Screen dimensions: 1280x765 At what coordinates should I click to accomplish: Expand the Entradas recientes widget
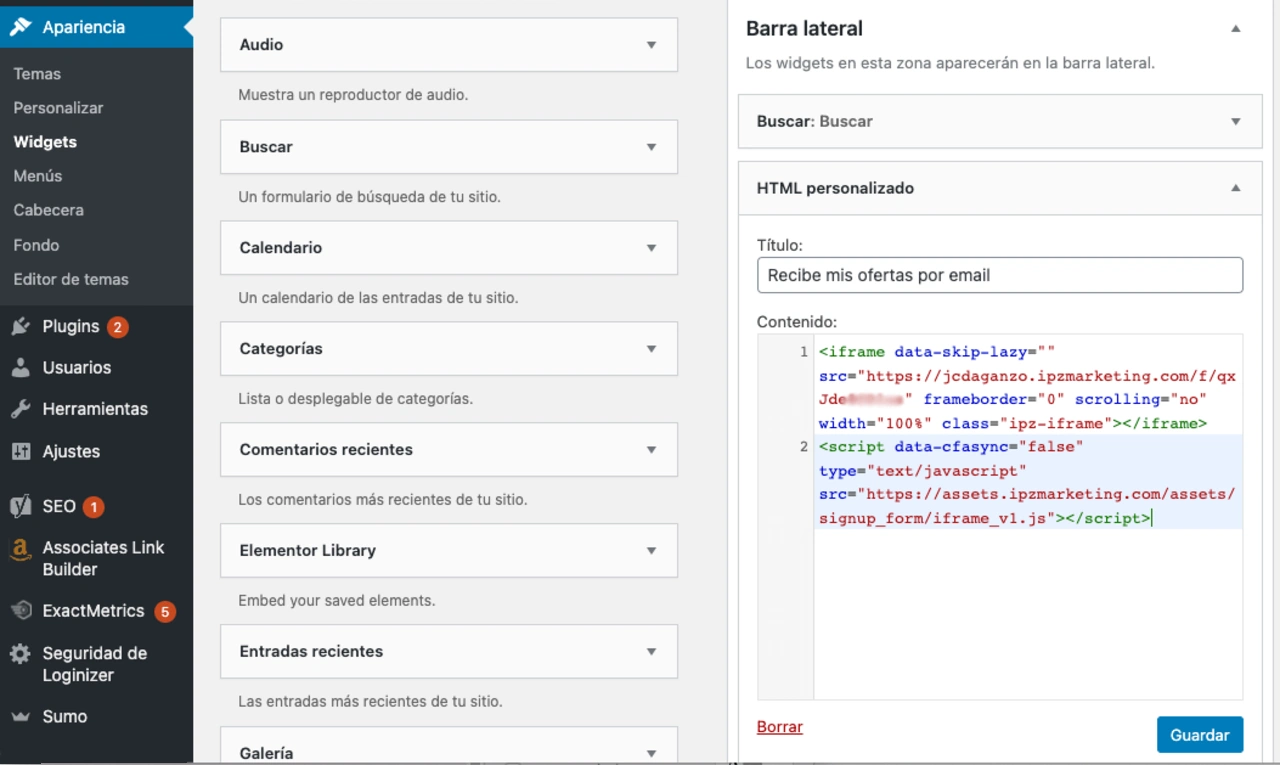(x=651, y=652)
